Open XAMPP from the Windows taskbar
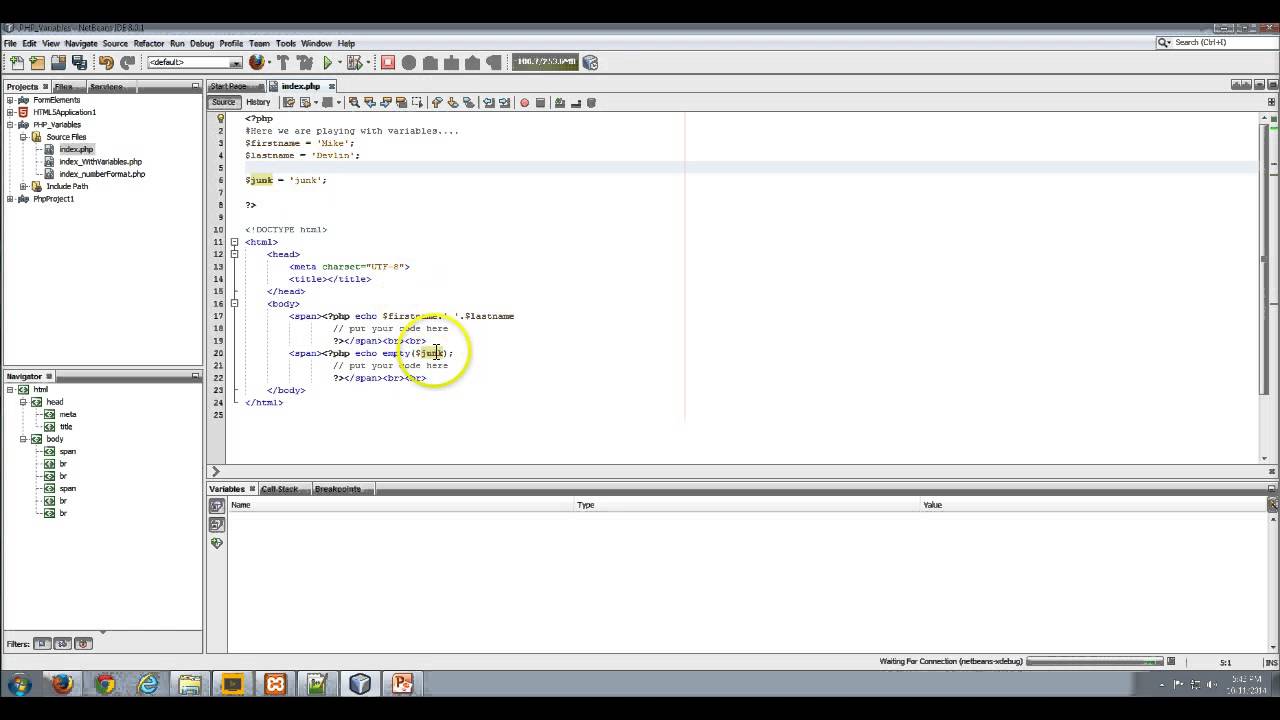The width and height of the screenshot is (1280, 720). point(275,685)
